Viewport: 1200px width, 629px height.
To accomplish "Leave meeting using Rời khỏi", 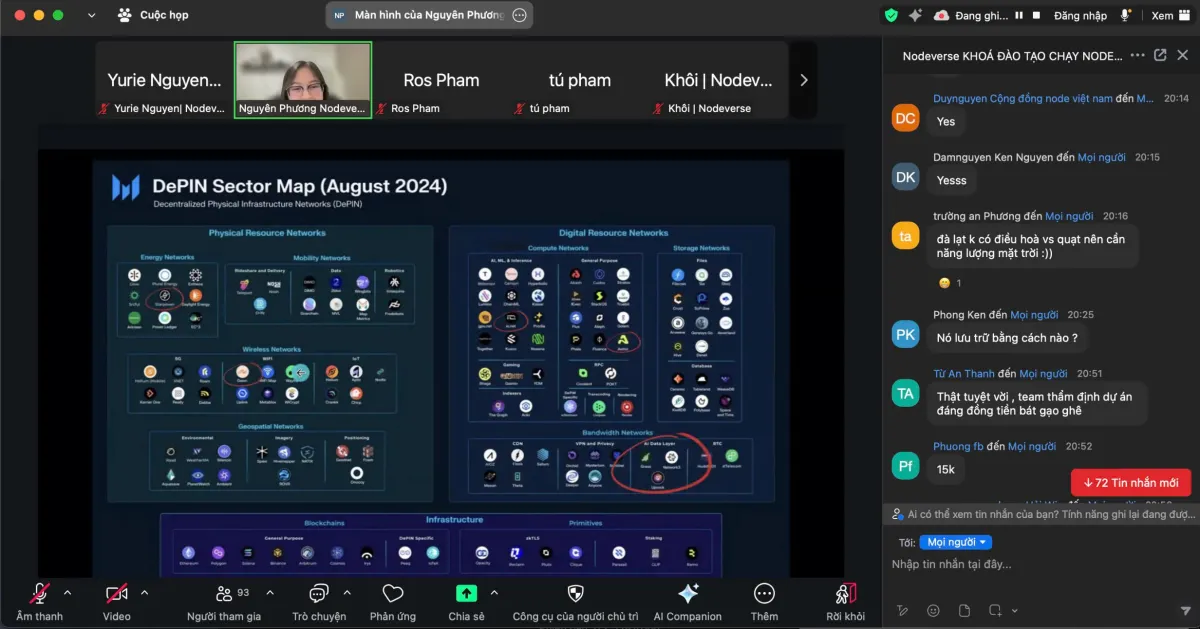I will (845, 603).
